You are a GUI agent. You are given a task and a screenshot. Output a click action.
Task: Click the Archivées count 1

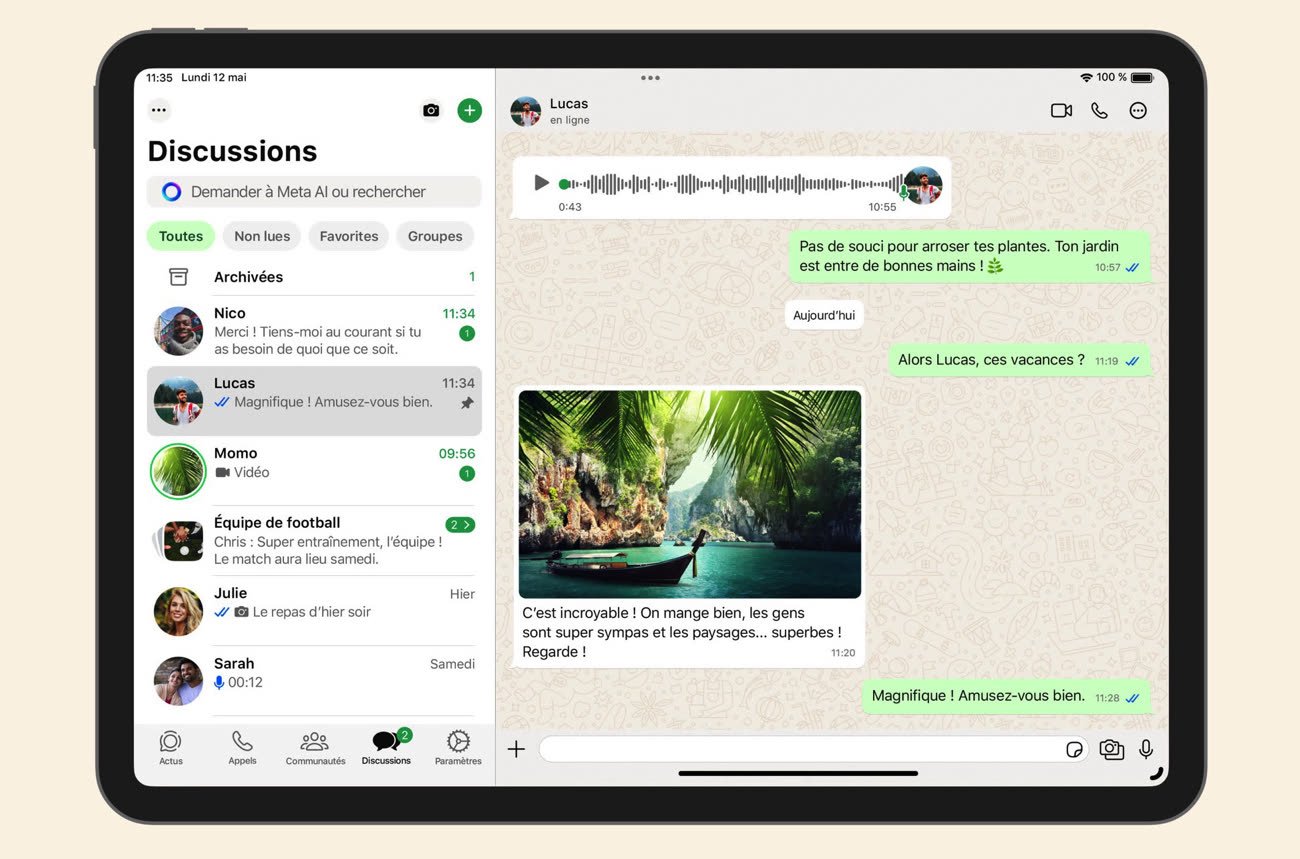click(472, 277)
